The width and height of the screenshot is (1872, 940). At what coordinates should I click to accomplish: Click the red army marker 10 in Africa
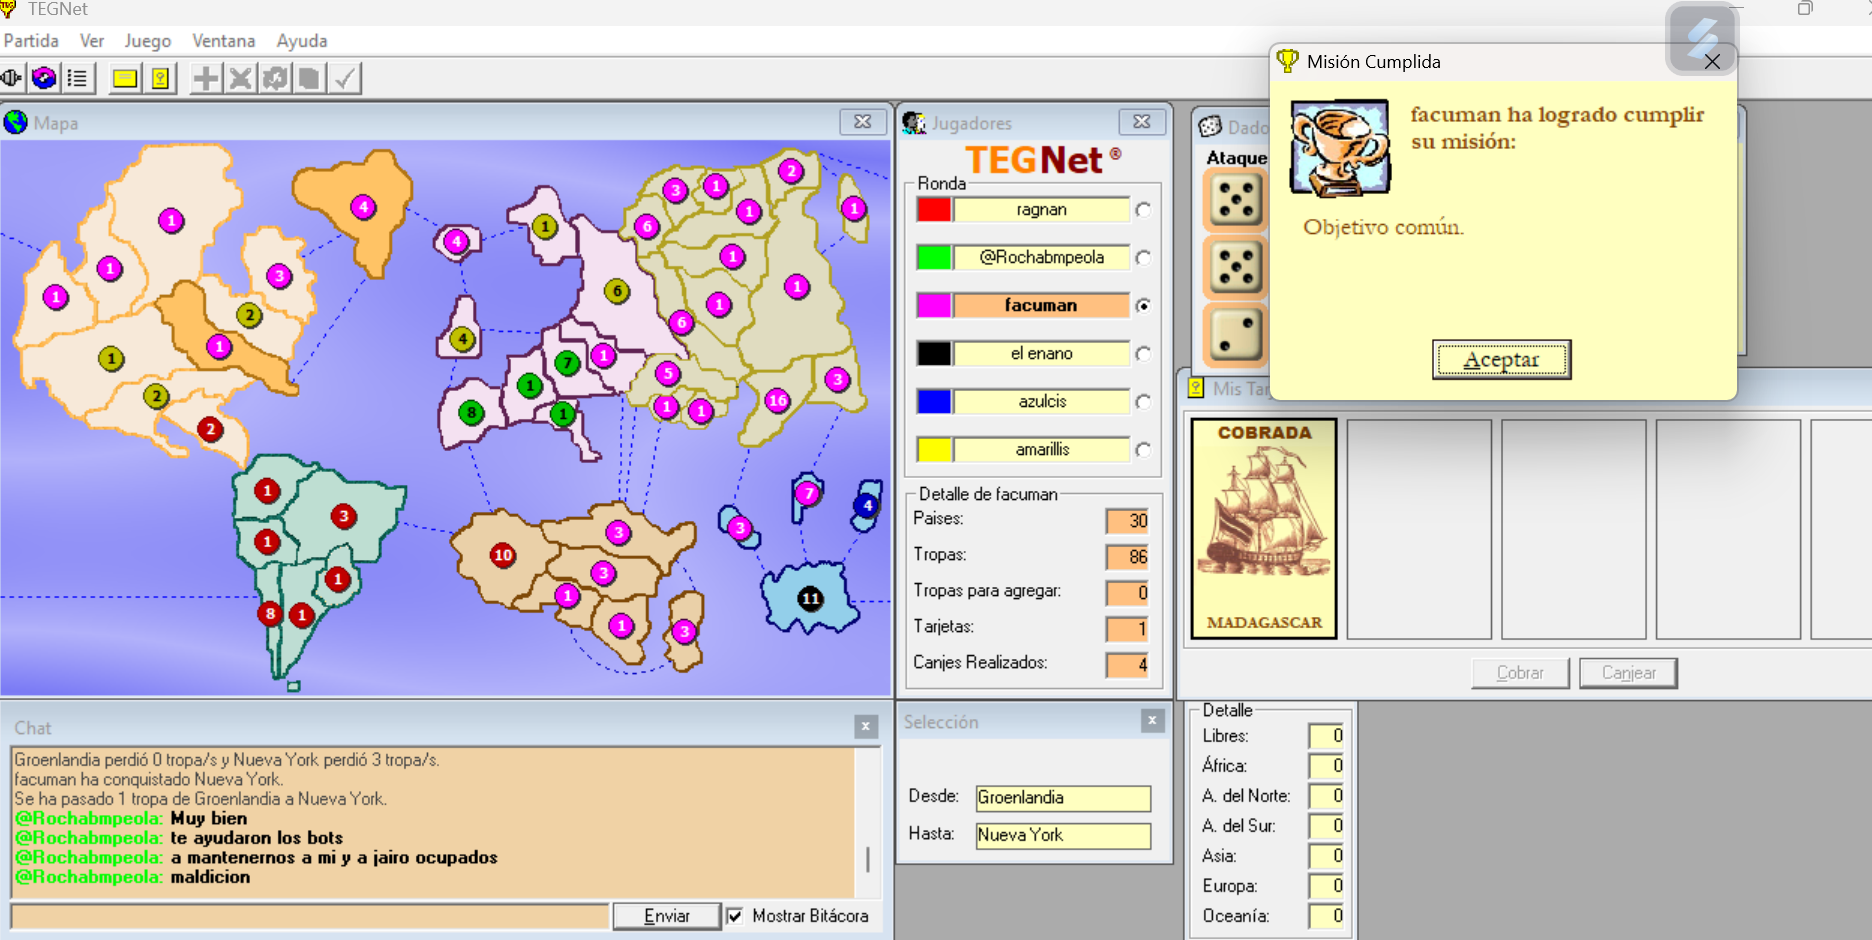(502, 554)
